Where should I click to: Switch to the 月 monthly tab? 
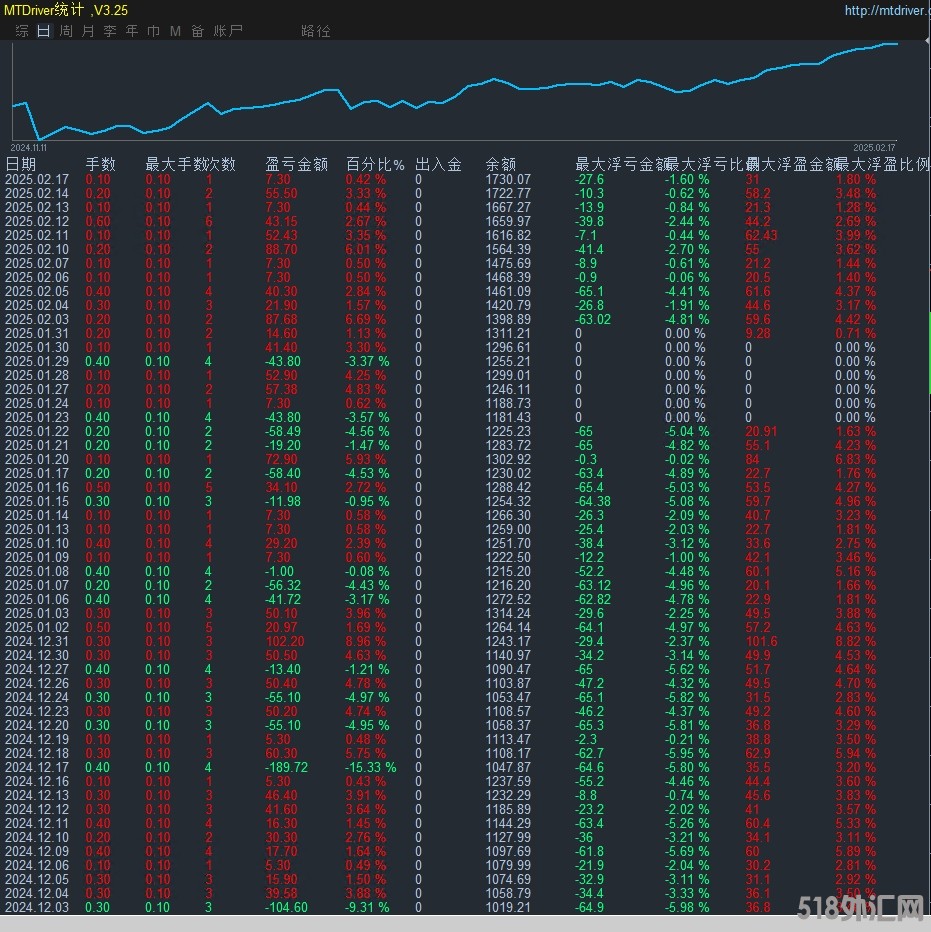pyautogui.click(x=88, y=31)
